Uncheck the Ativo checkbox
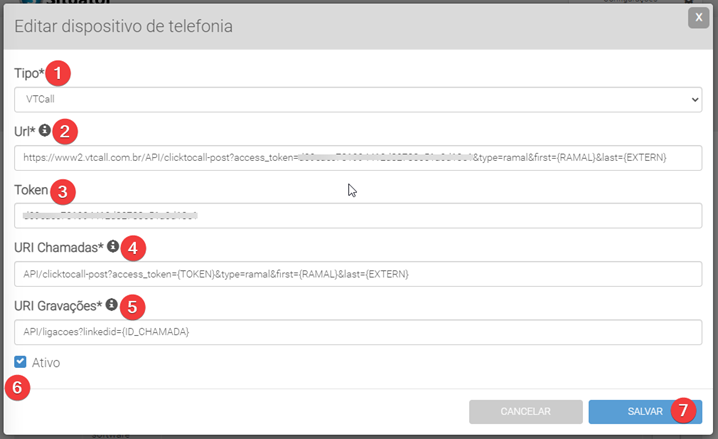718x439 pixels. pyautogui.click(x=21, y=362)
